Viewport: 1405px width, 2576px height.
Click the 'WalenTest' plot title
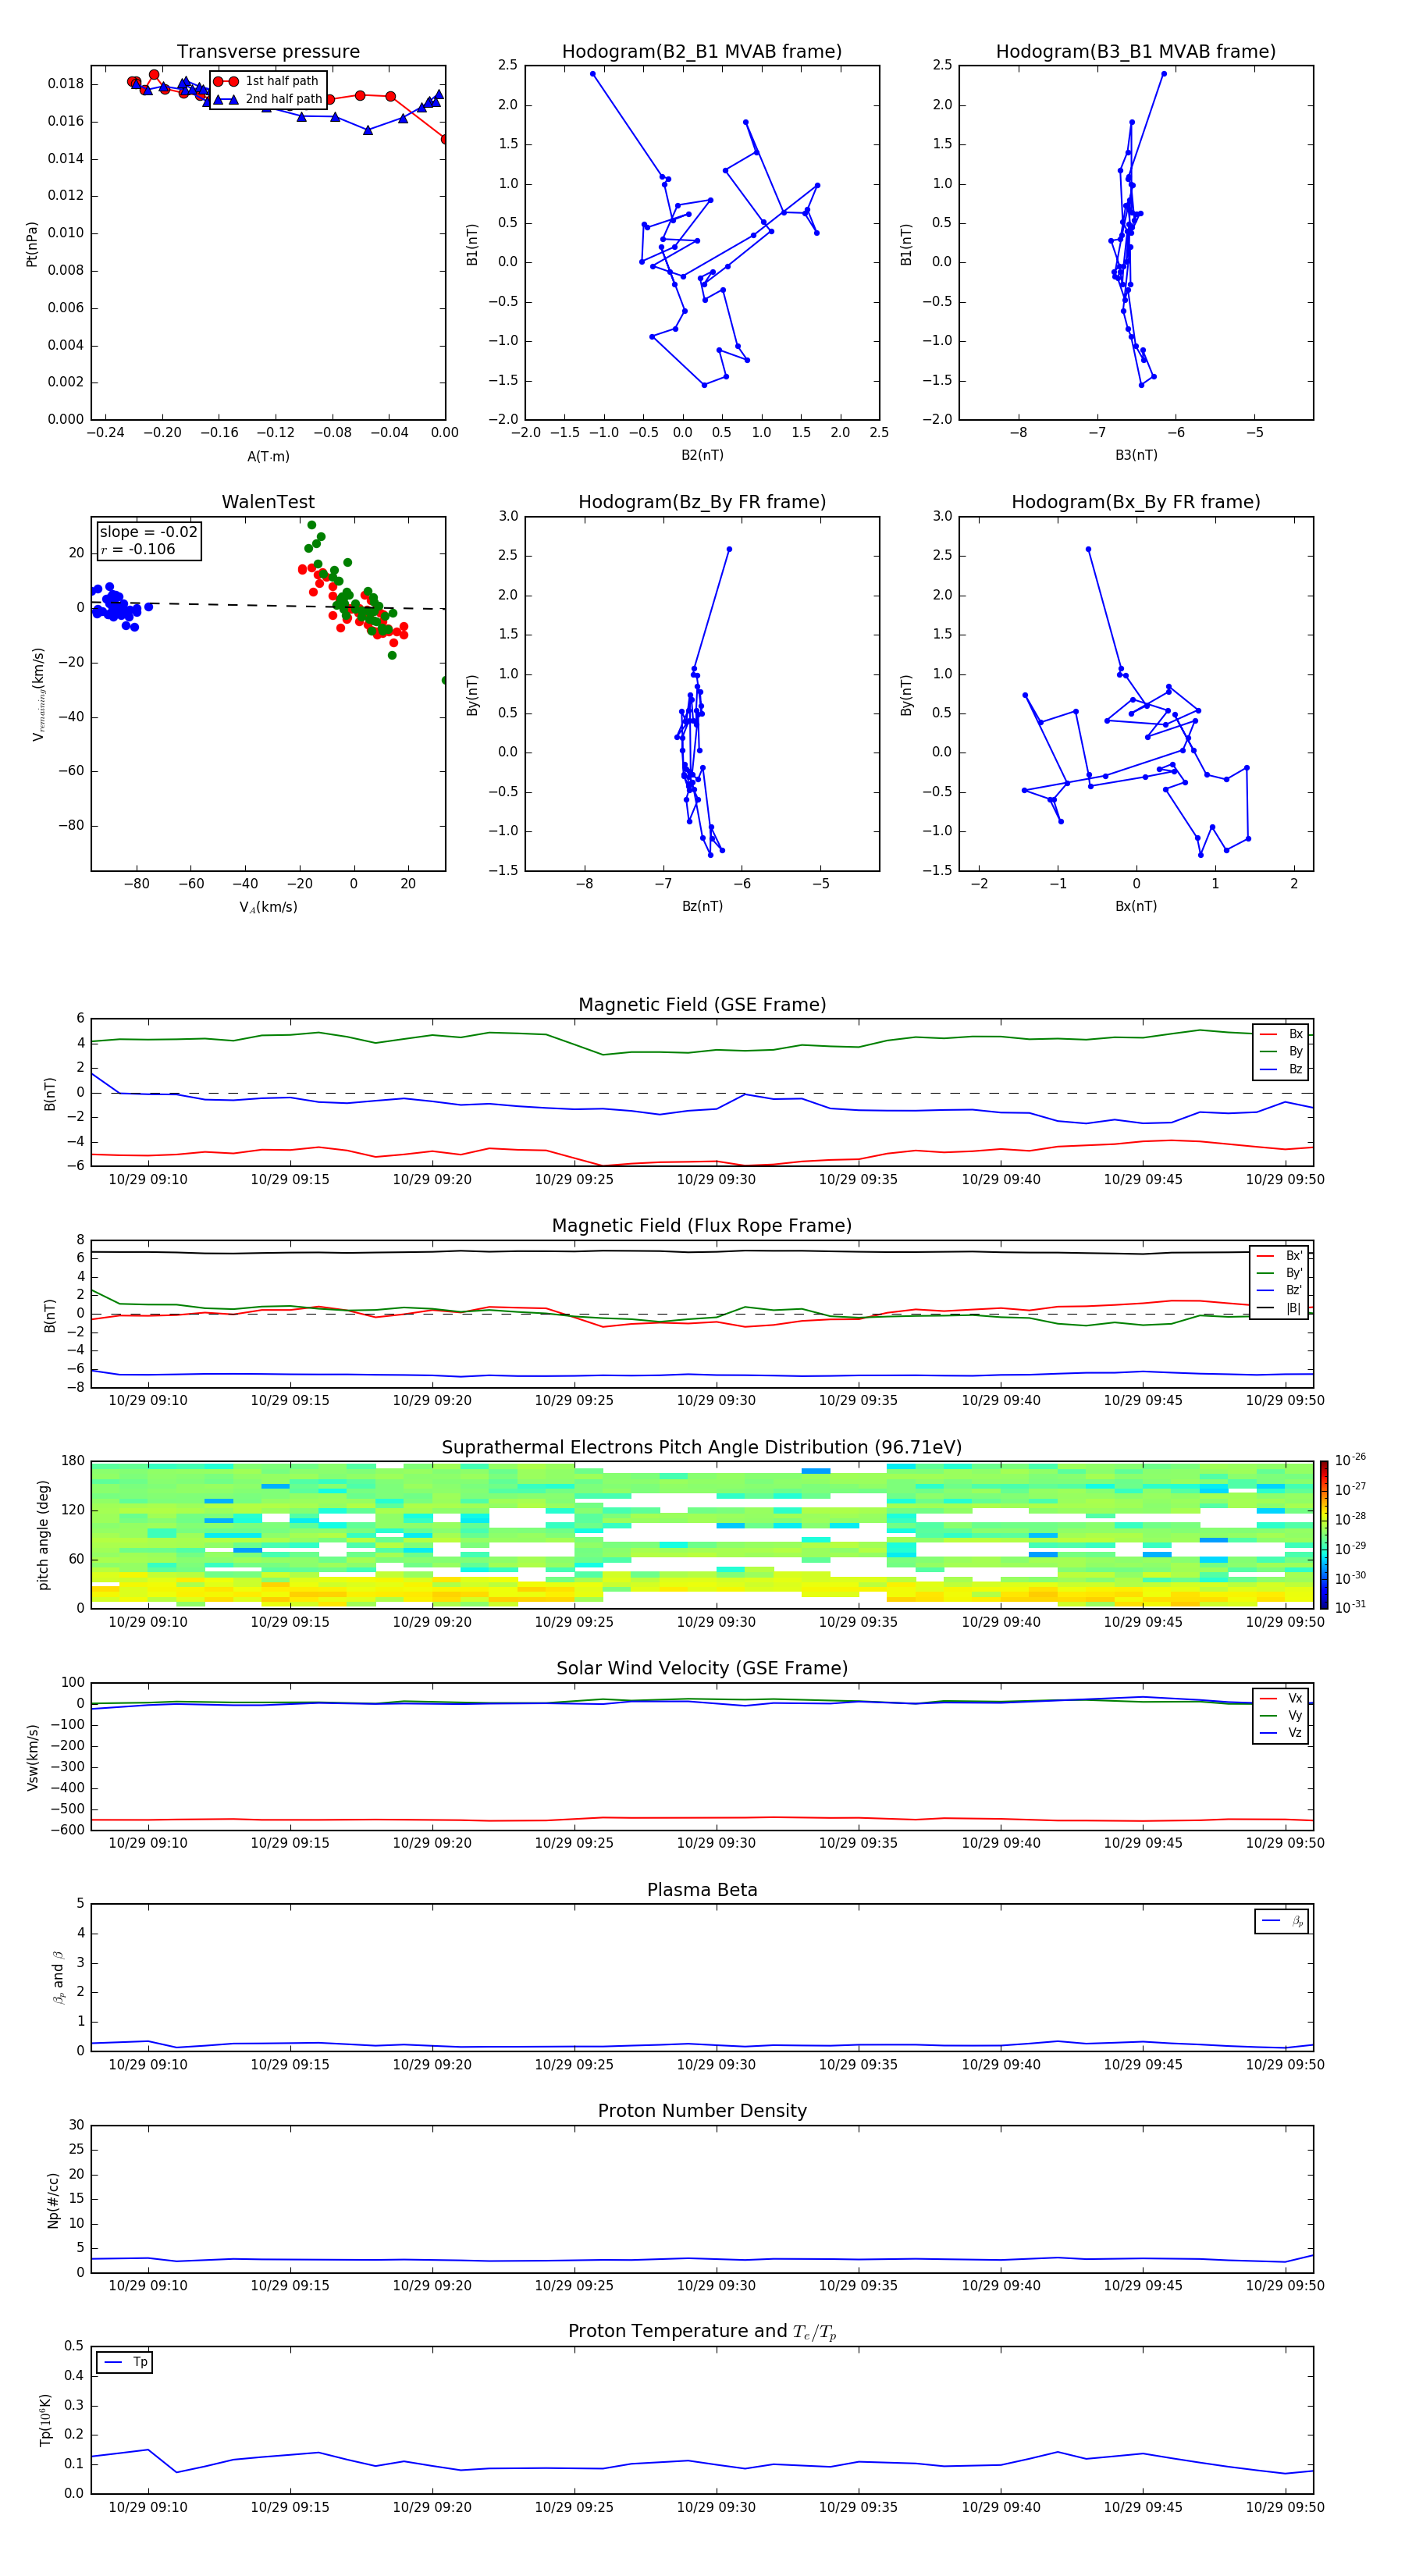(268, 502)
